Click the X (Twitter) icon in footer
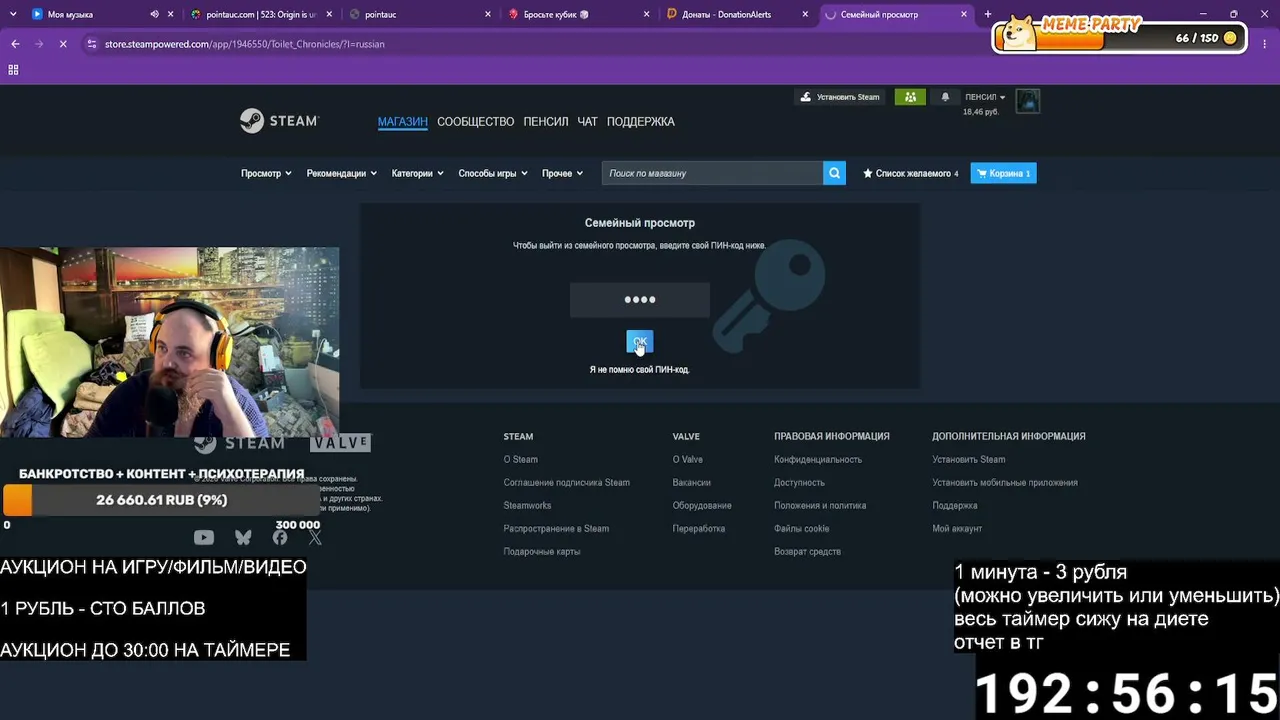The image size is (1280, 720). point(316,537)
